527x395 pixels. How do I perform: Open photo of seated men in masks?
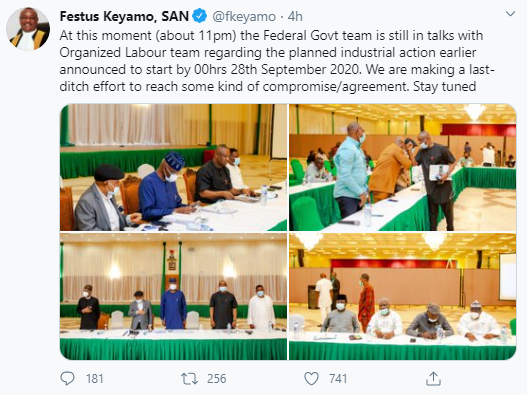point(173,167)
